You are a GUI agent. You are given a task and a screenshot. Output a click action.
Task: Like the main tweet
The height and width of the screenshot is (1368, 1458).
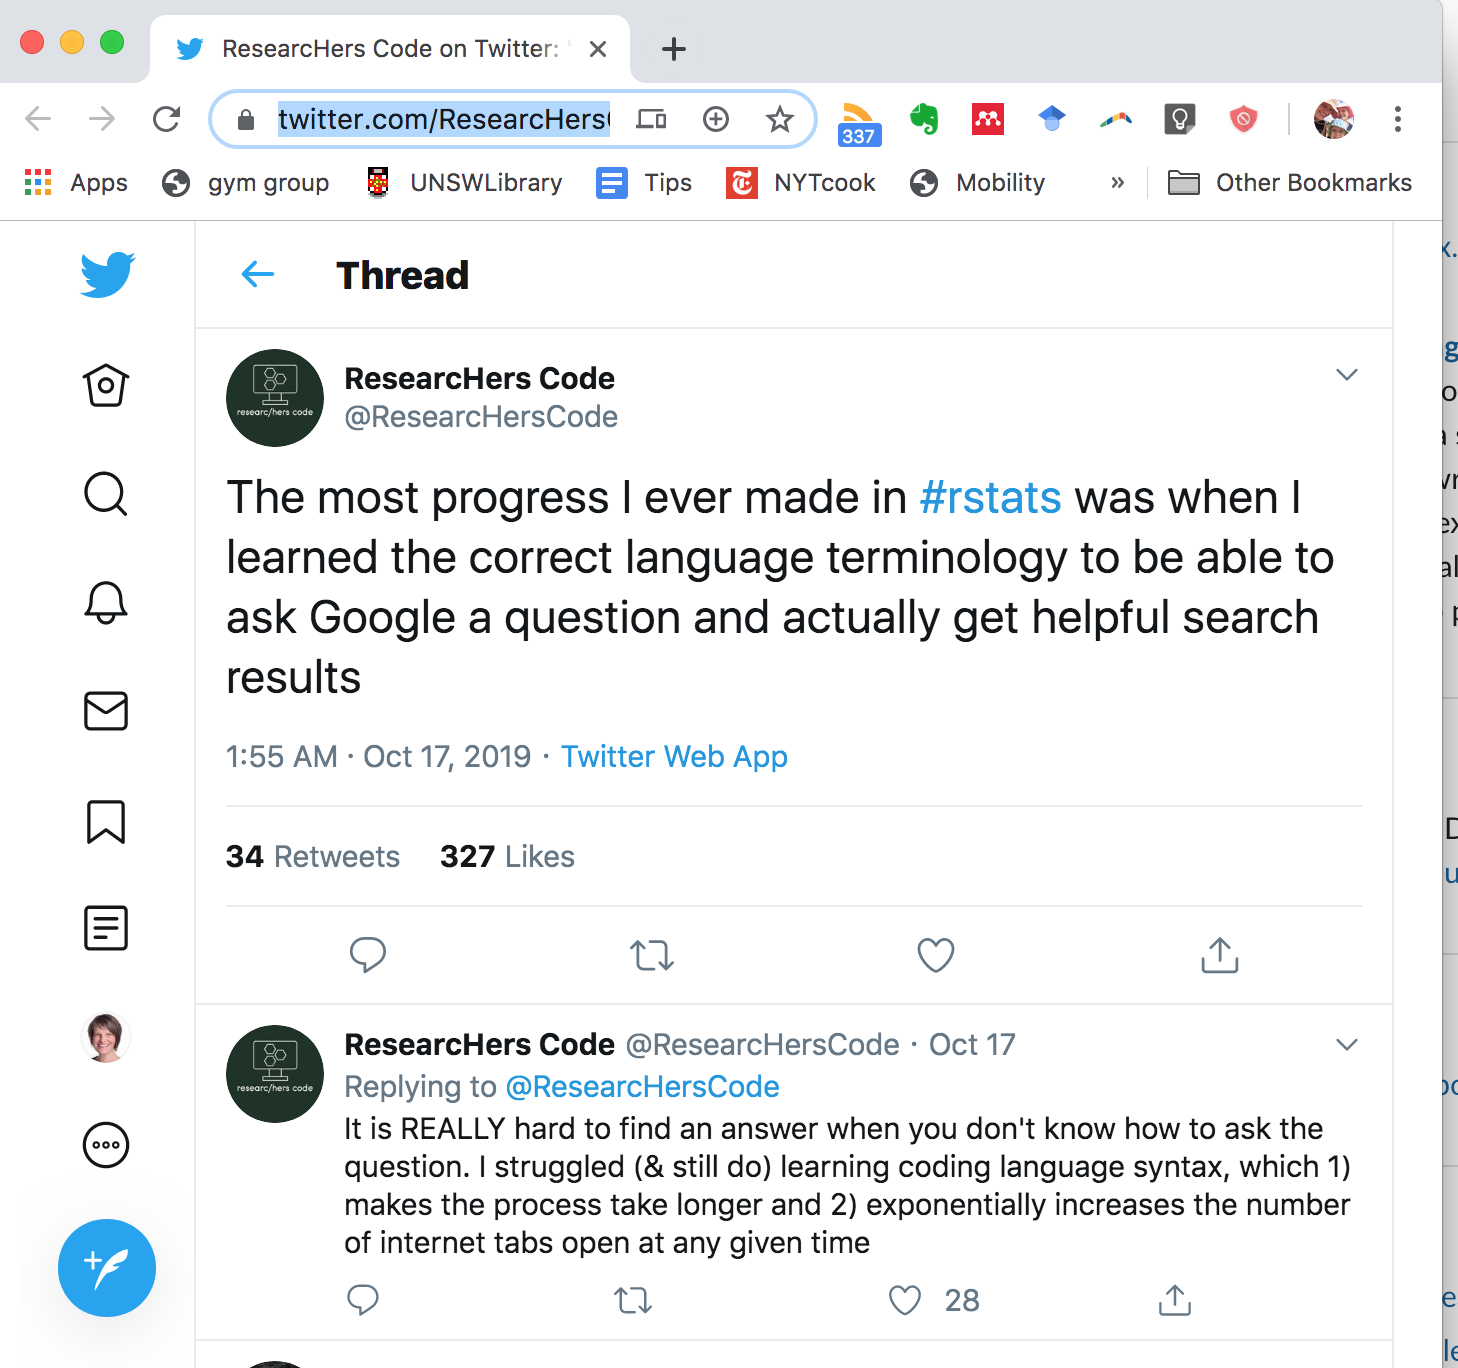(936, 956)
